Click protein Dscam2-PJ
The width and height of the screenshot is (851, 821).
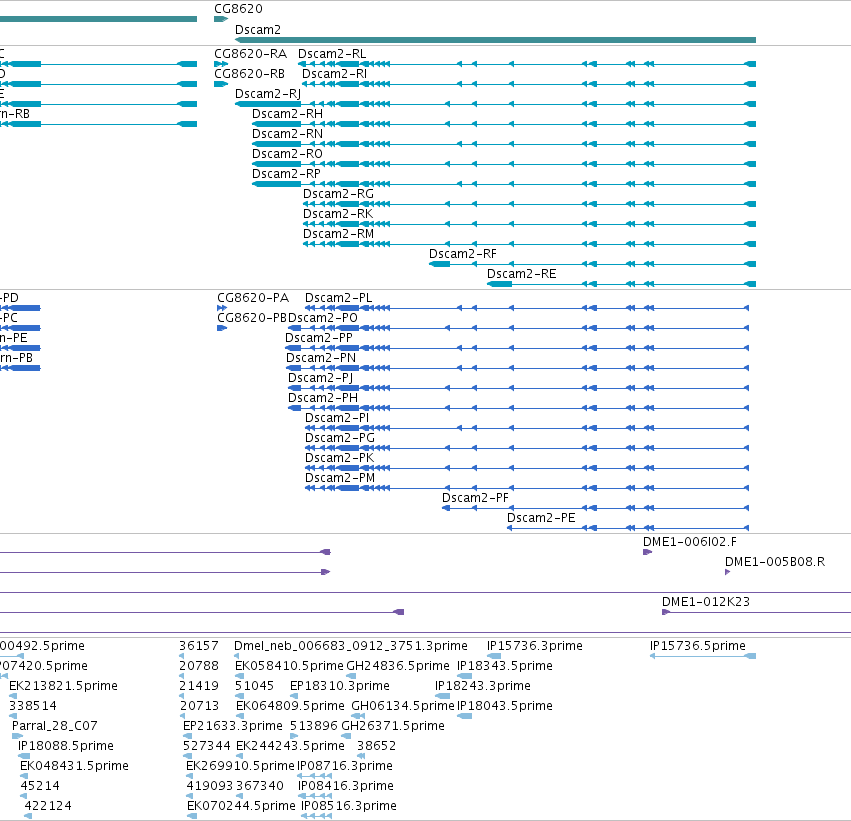(518, 389)
